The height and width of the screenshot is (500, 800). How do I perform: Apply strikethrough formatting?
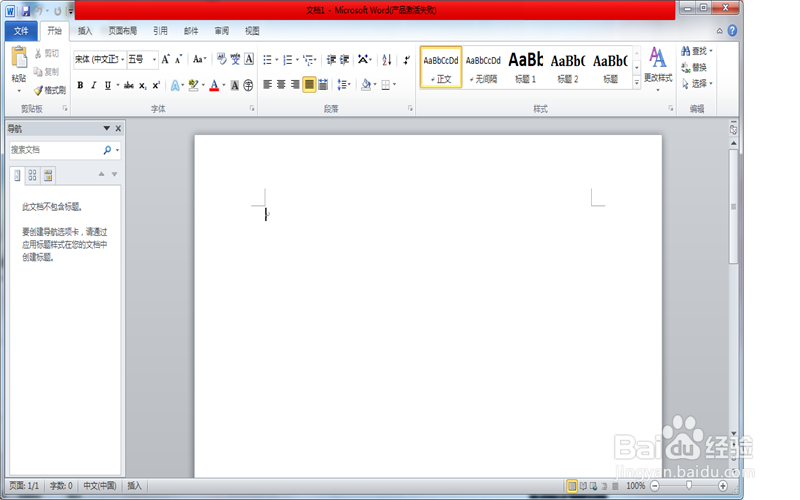(129, 85)
